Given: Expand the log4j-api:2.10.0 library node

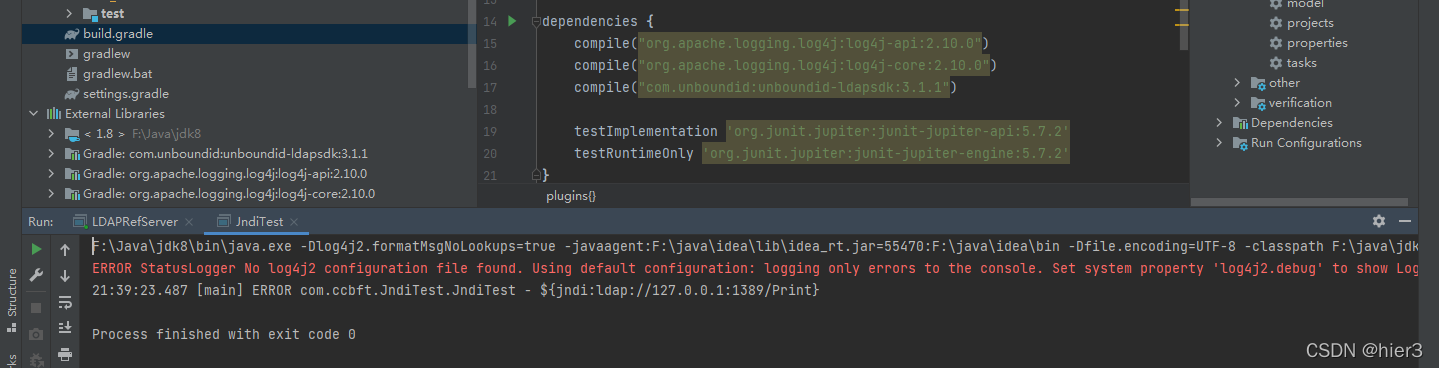Looking at the screenshot, I should (51, 174).
